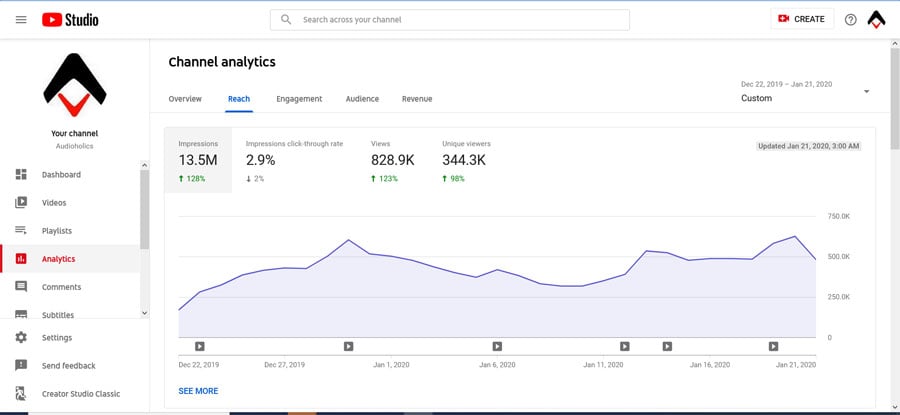Open Dashboard from the sidebar
The image size is (900, 415).
pos(61,175)
